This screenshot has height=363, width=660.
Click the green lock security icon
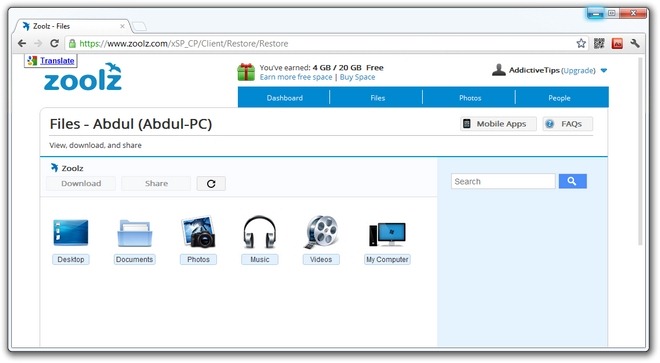(72, 43)
